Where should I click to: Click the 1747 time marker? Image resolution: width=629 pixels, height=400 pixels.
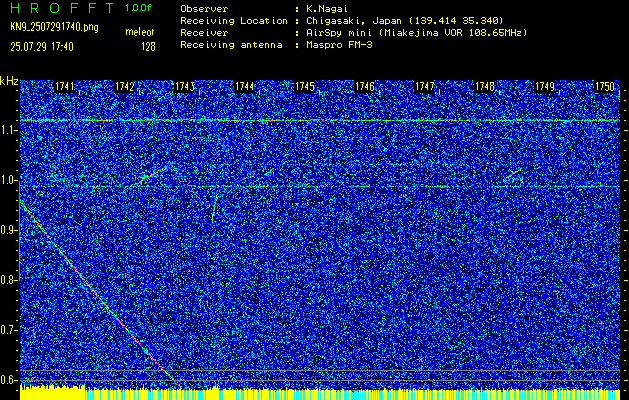click(424, 87)
